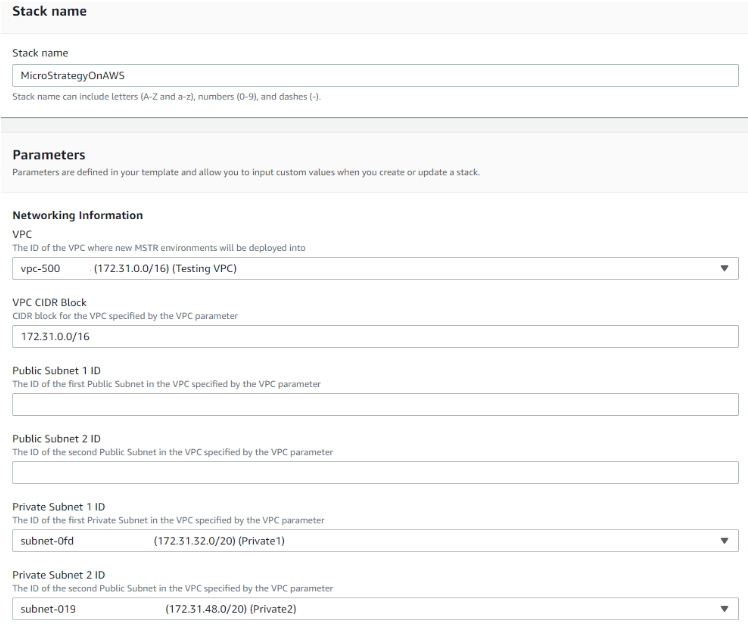Select the 'Parameters' heading text
This screenshot has width=748, height=635.
(49, 155)
